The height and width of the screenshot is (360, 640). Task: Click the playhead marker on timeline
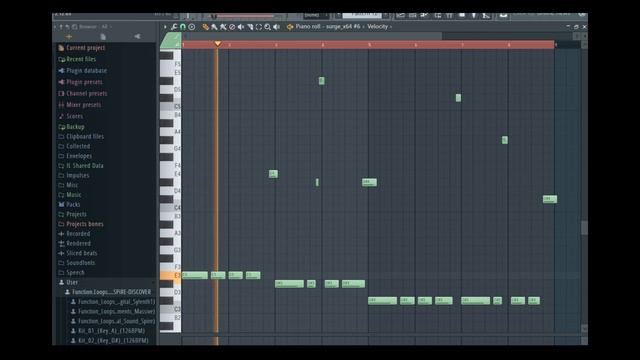(218, 44)
